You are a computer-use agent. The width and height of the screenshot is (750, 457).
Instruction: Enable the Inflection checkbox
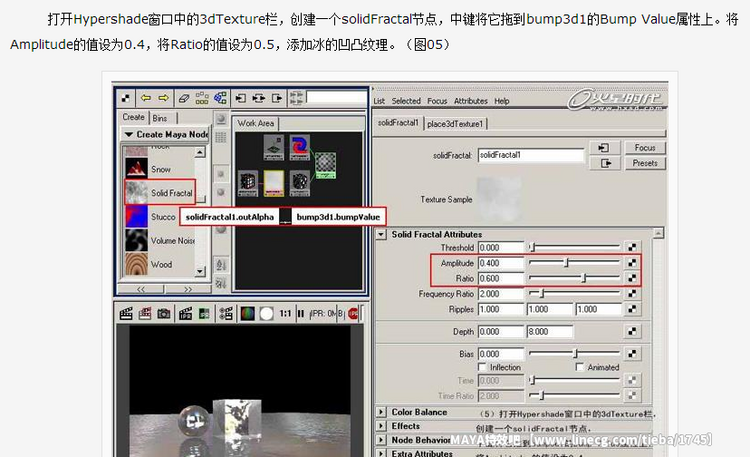point(482,367)
